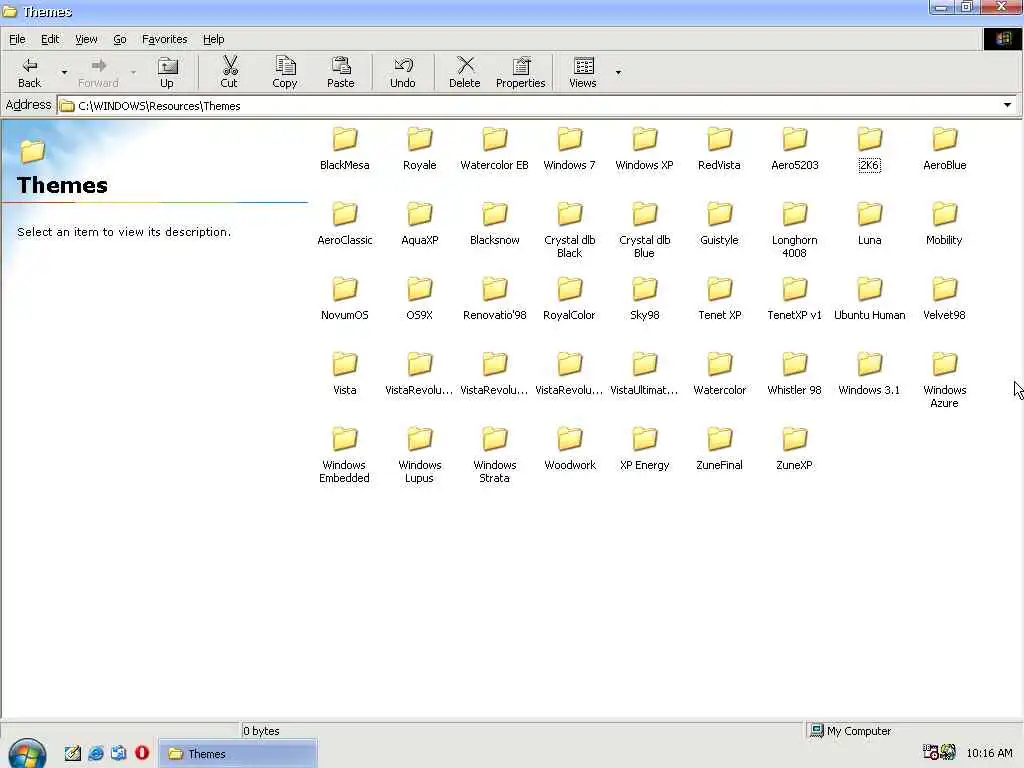Image resolution: width=1024 pixels, height=768 pixels.
Task: Select the Windows Azure folder
Action: pyautogui.click(x=944, y=381)
